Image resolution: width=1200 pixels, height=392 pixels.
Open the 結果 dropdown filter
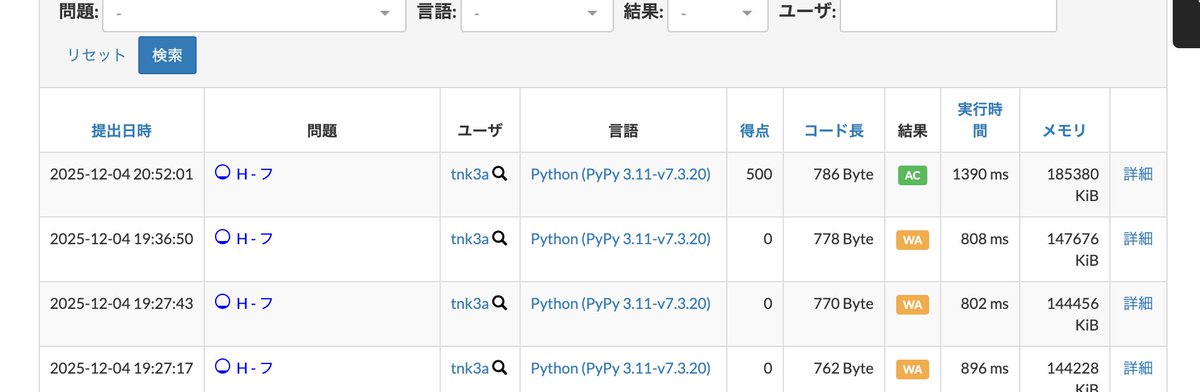tap(717, 13)
